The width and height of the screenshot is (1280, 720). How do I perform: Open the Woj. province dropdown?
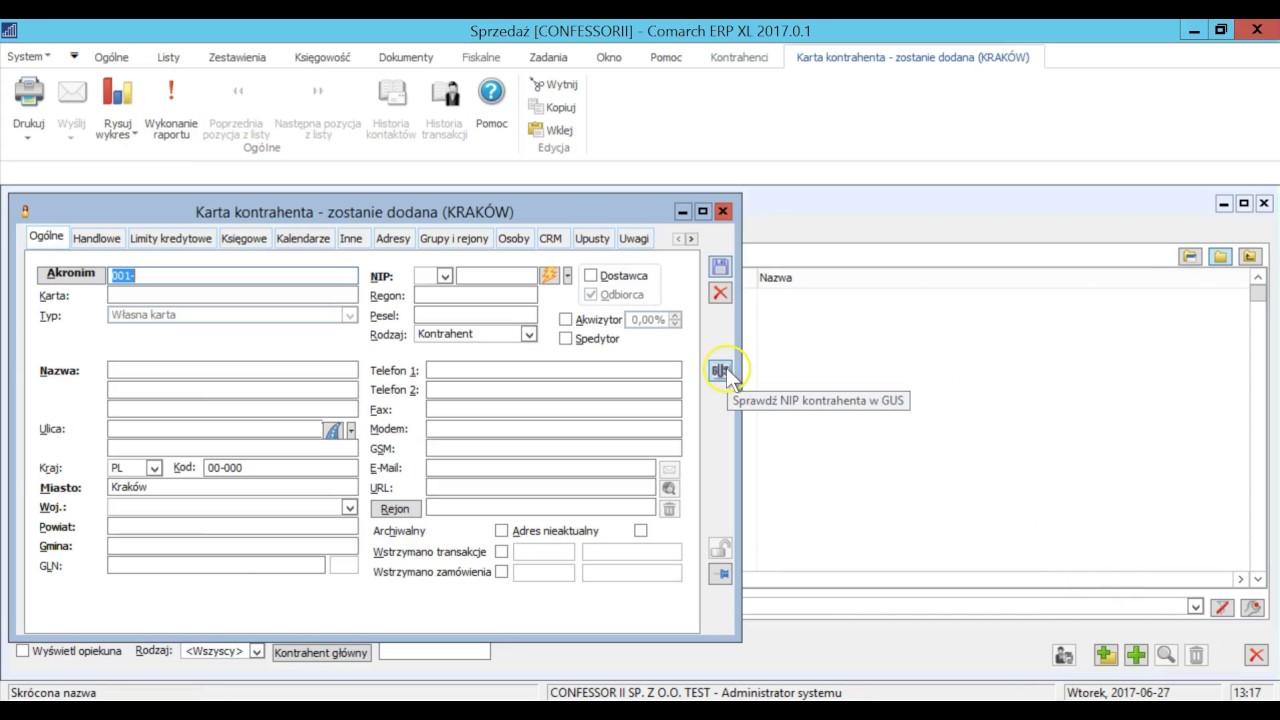coord(350,508)
